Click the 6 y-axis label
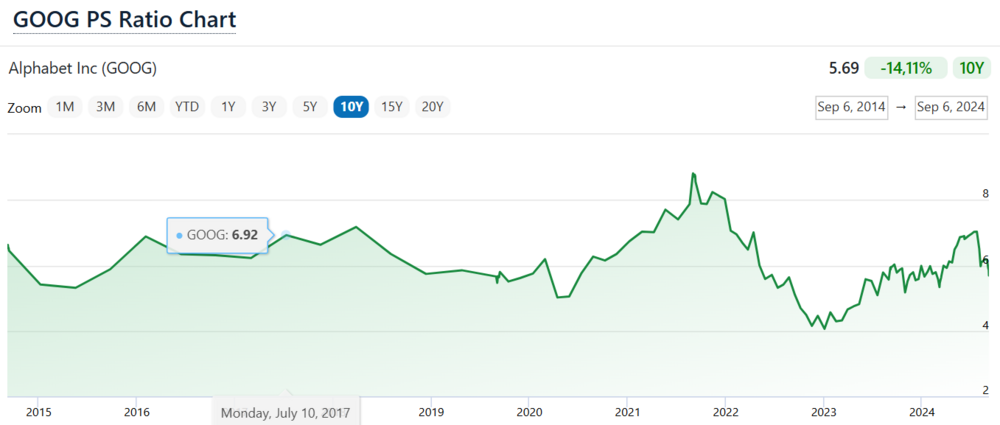1000x425 pixels. (x=985, y=260)
